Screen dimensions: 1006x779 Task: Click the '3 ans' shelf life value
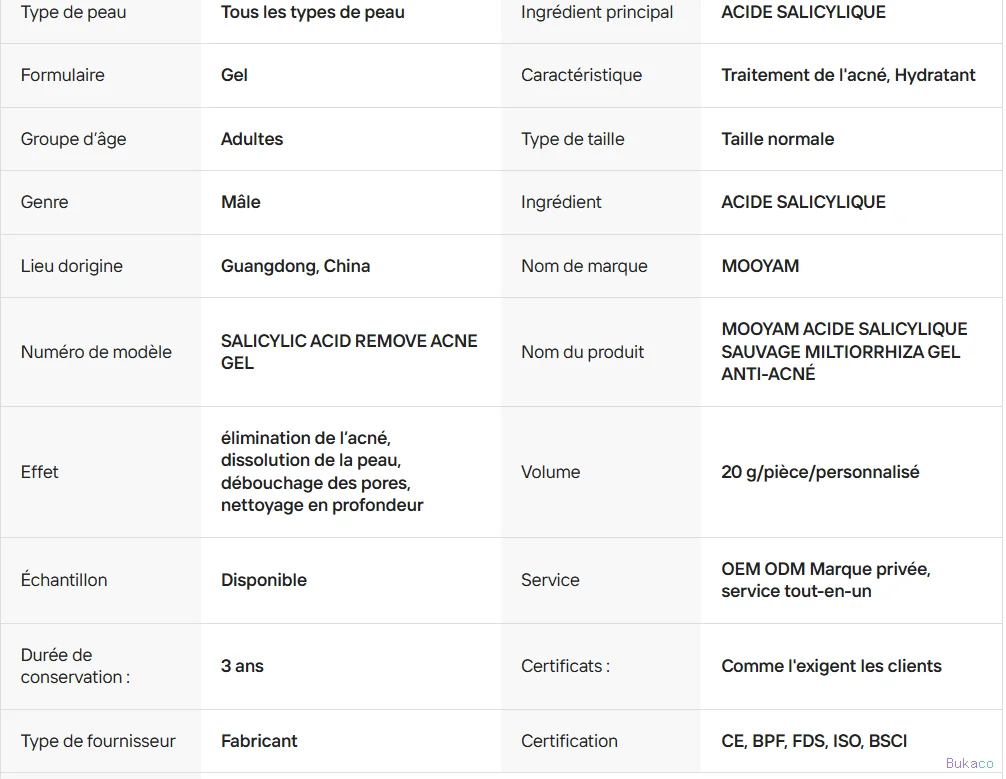(x=243, y=666)
